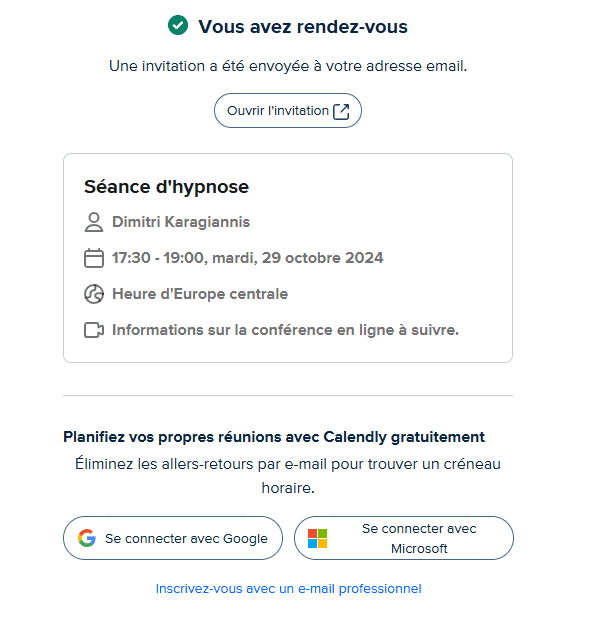Click the globe icon for time zone

[x=94, y=294]
